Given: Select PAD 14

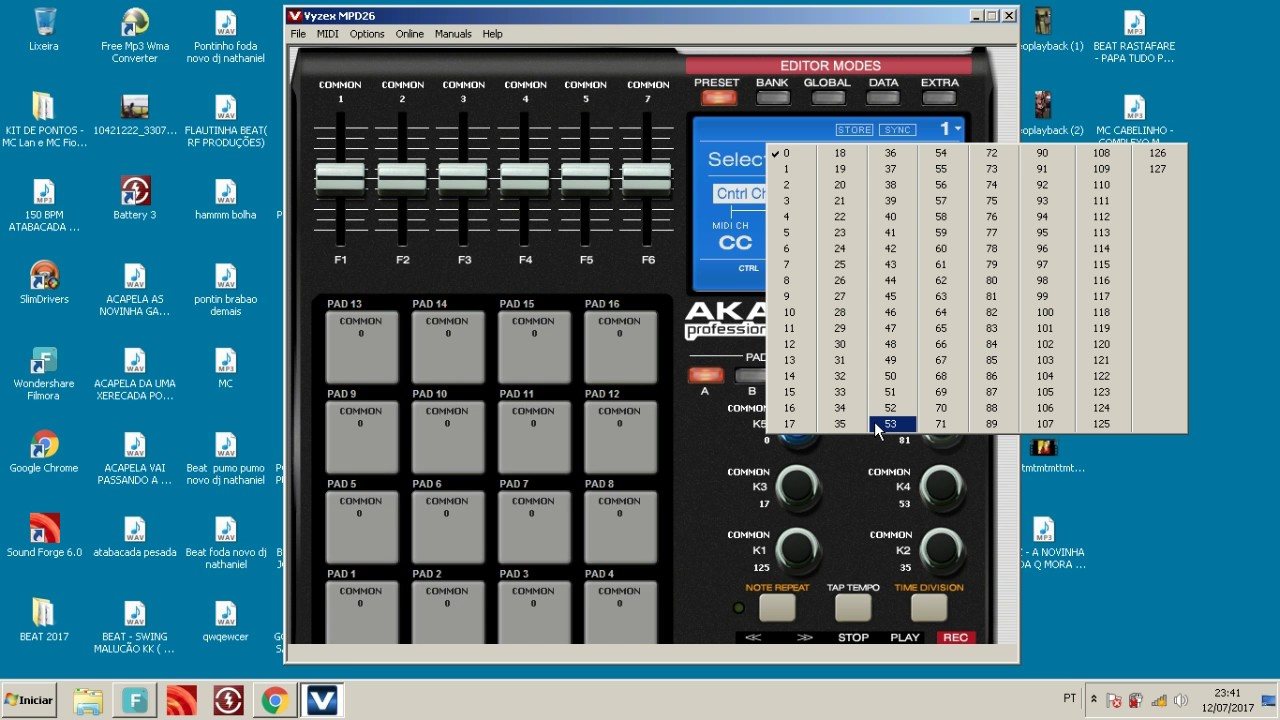Looking at the screenshot, I should pyautogui.click(x=447, y=347).
